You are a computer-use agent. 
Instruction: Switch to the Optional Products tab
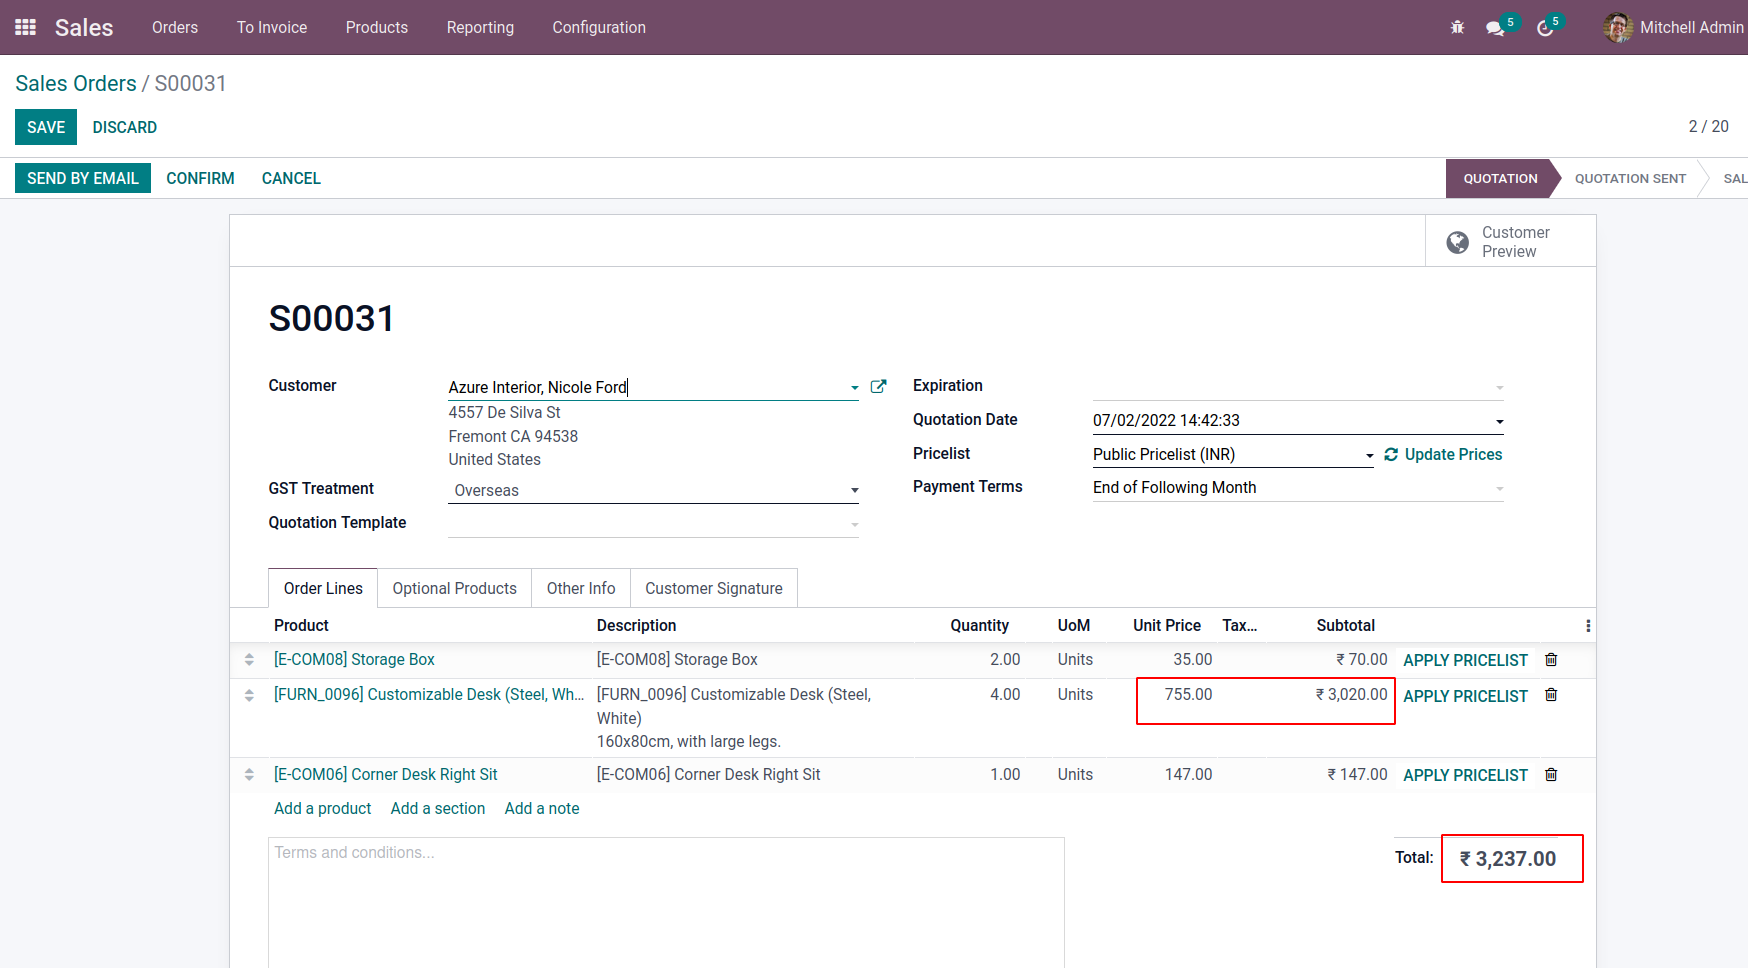(x=454, y=588)
